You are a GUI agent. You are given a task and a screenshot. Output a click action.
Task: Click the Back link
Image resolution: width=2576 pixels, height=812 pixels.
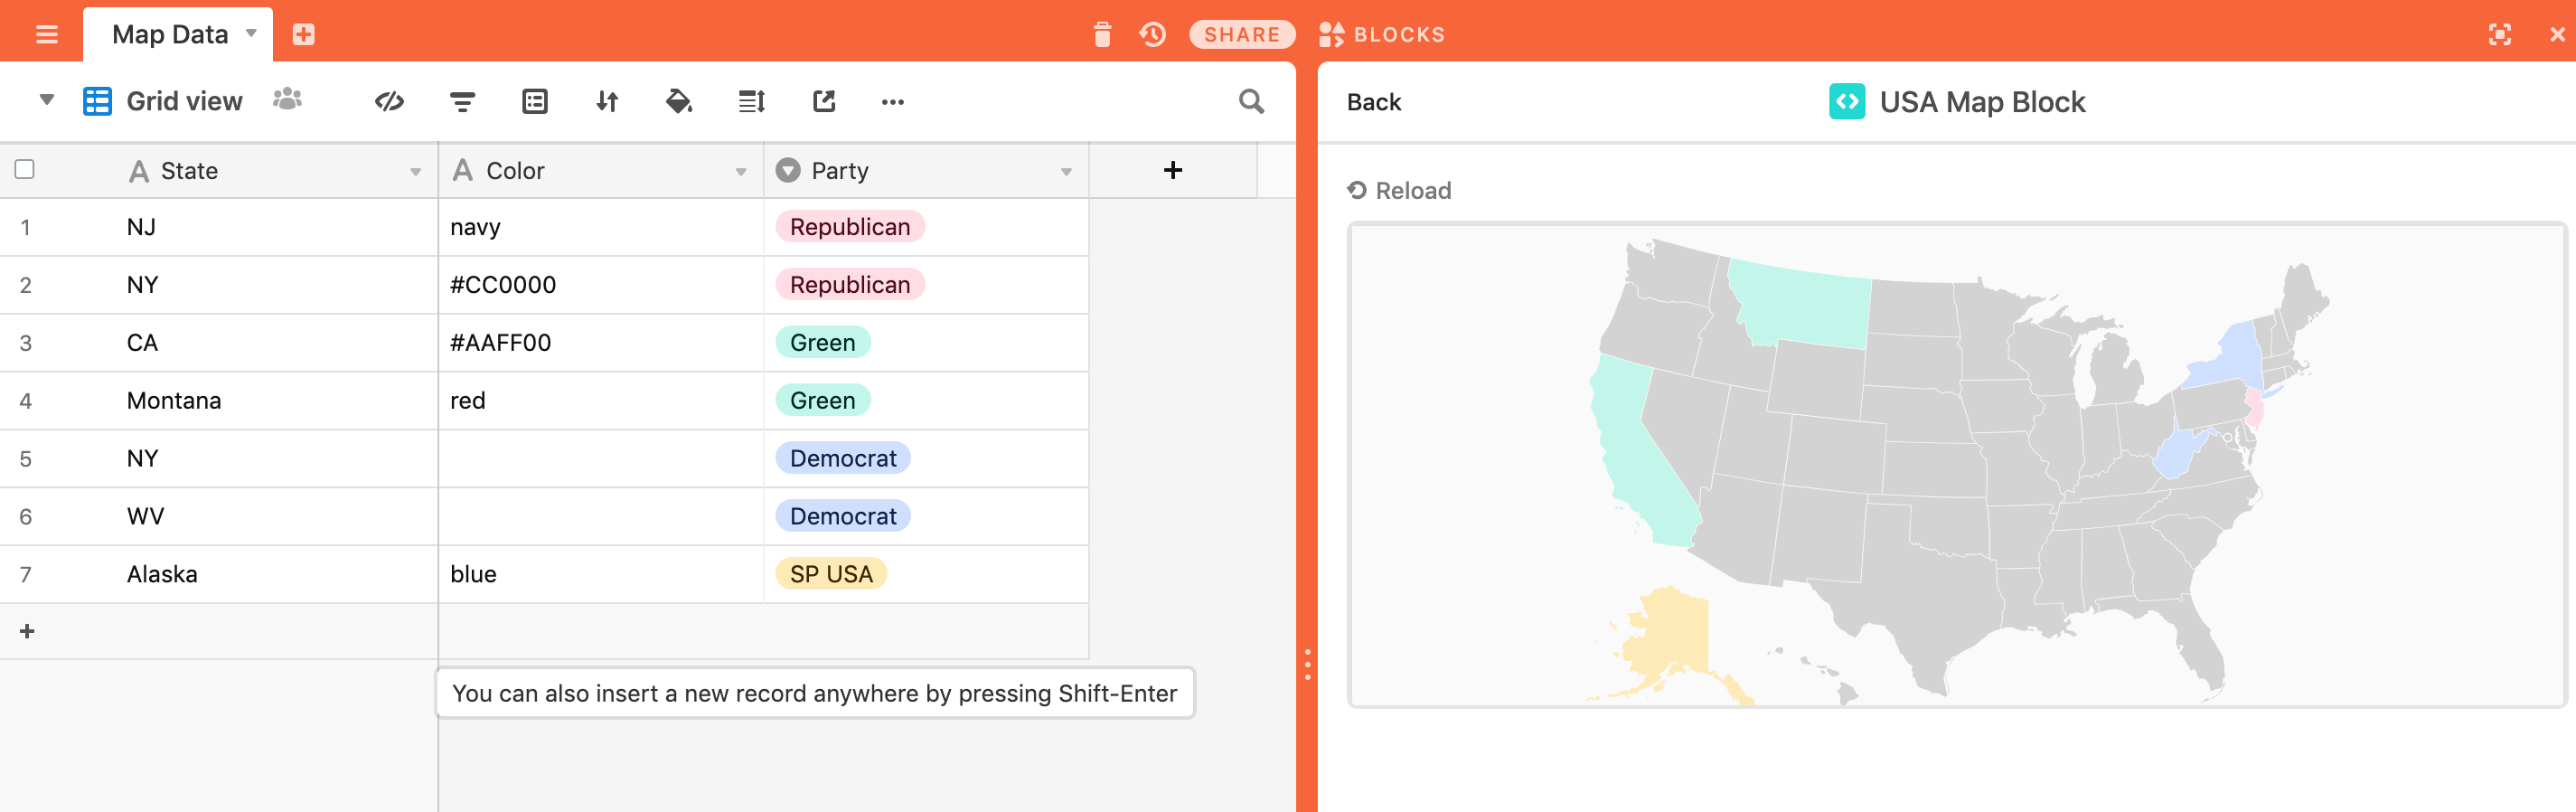1374,102
